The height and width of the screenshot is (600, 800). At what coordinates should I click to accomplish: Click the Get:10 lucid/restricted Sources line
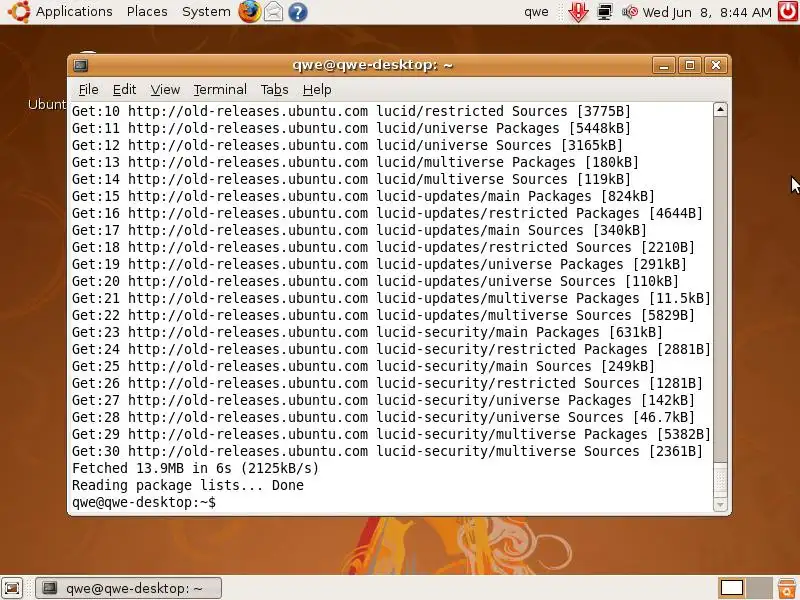pyautogui.click(x=352, y=111)
